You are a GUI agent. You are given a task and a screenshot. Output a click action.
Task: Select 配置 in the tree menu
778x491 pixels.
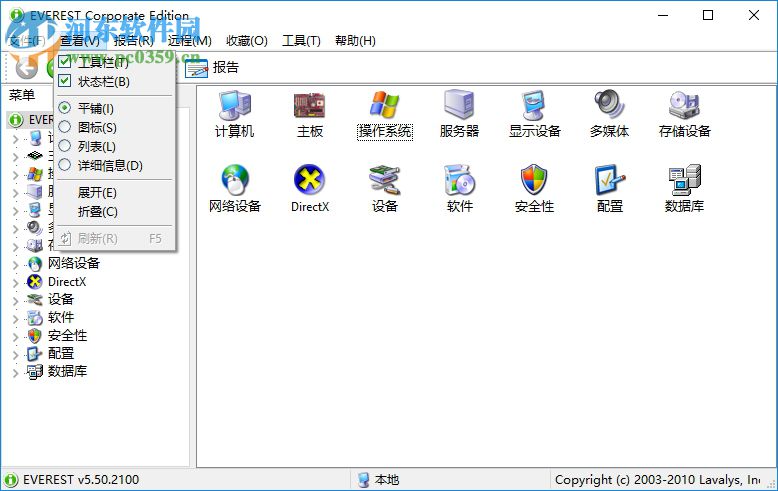coord(61,353)
